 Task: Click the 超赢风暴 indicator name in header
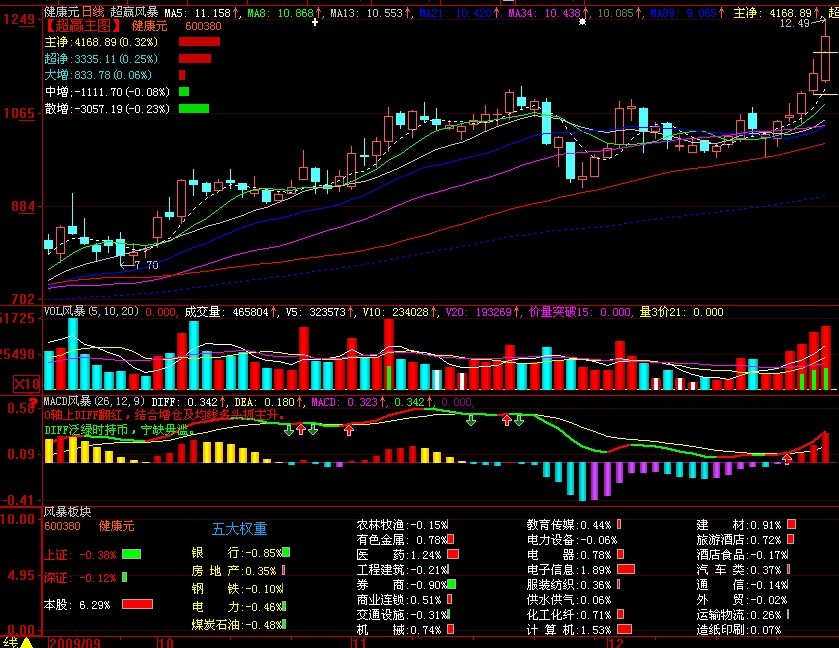tap(134, 12)
